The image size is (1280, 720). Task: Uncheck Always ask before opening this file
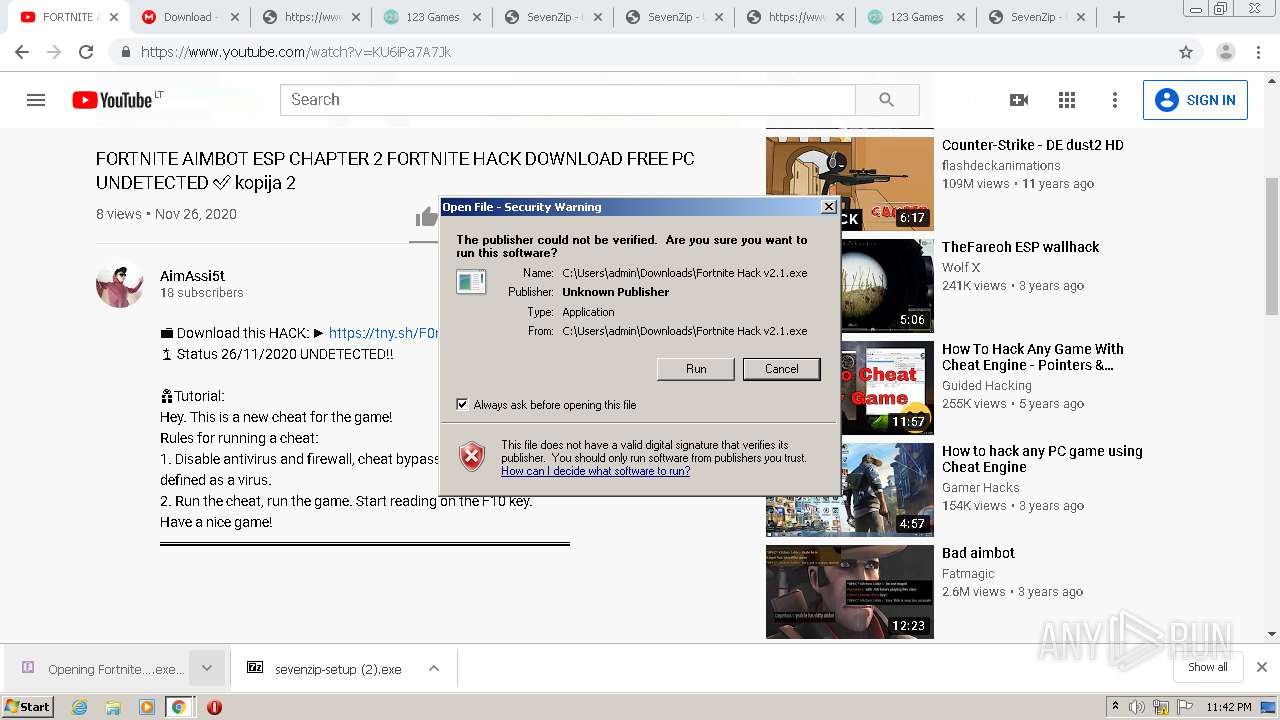click(462, 405)
